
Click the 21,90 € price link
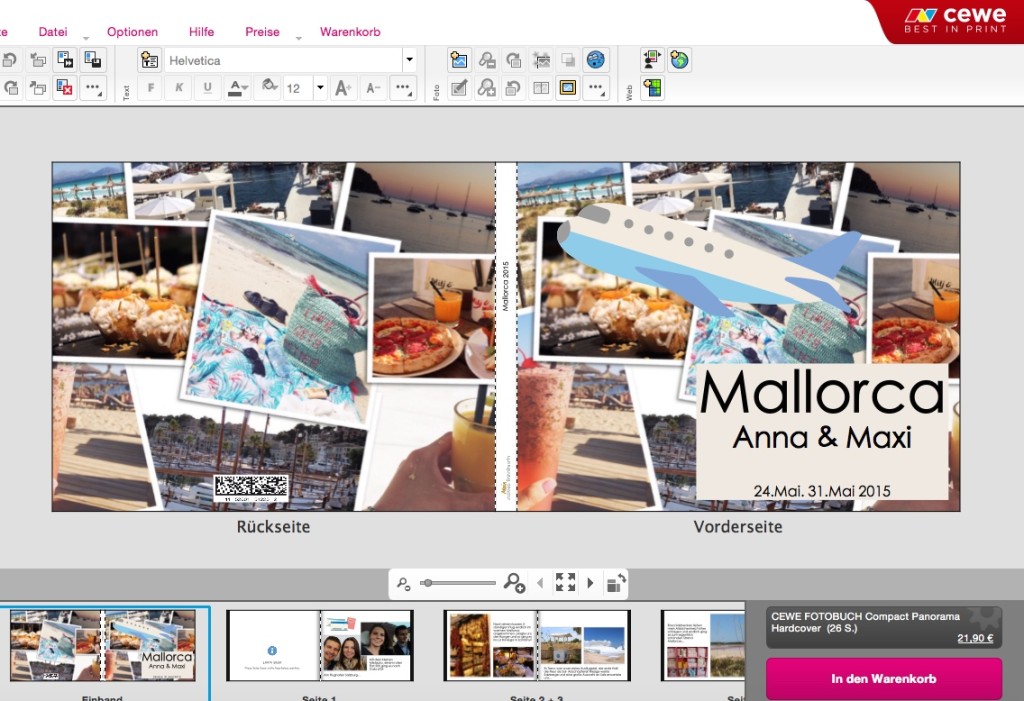[975, 638]
